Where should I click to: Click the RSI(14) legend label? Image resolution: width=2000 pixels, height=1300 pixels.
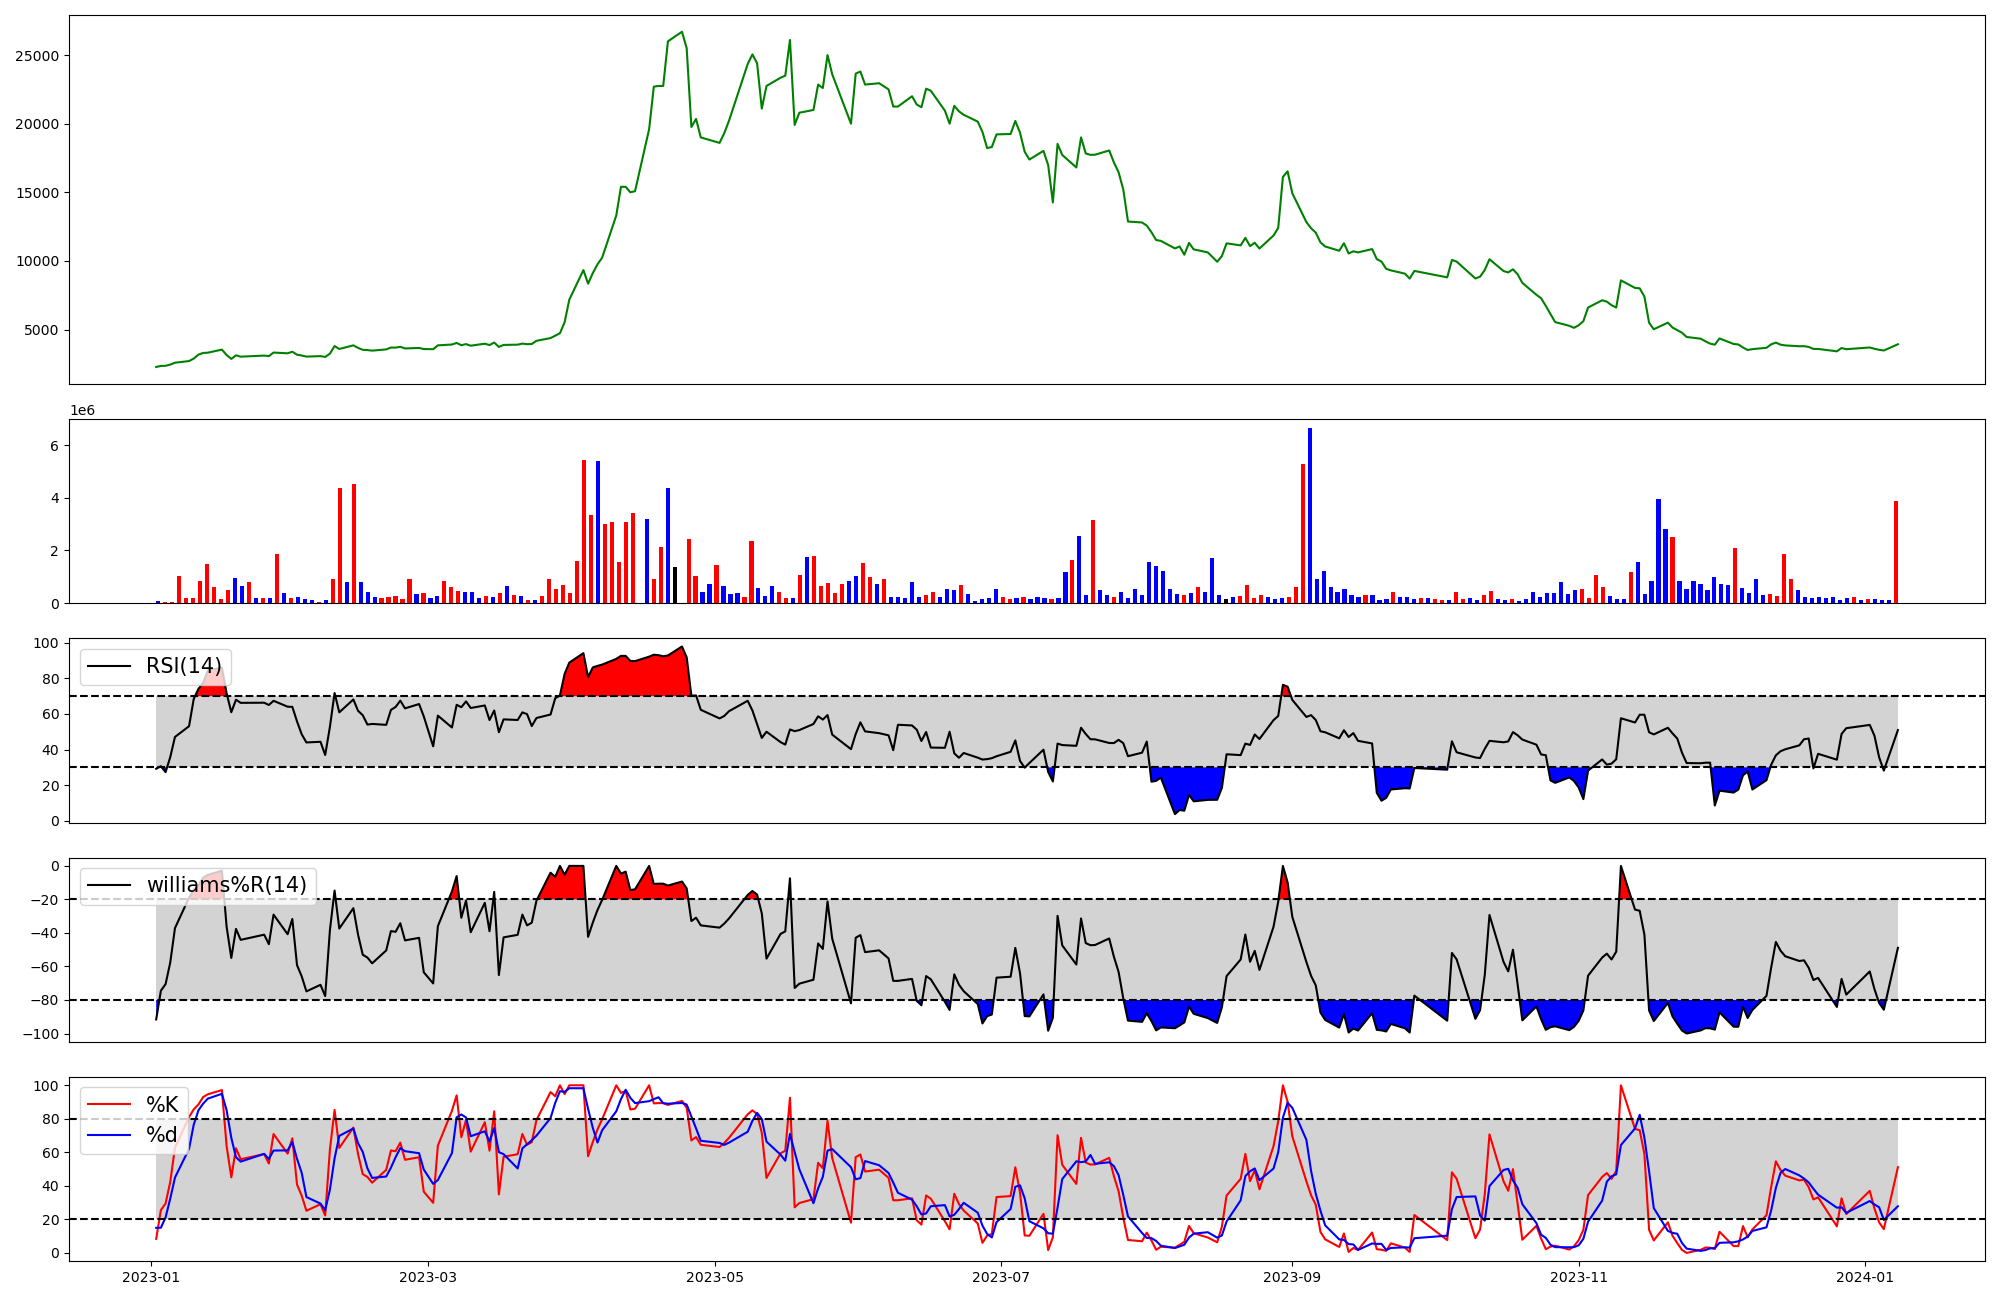coord(184,666)
